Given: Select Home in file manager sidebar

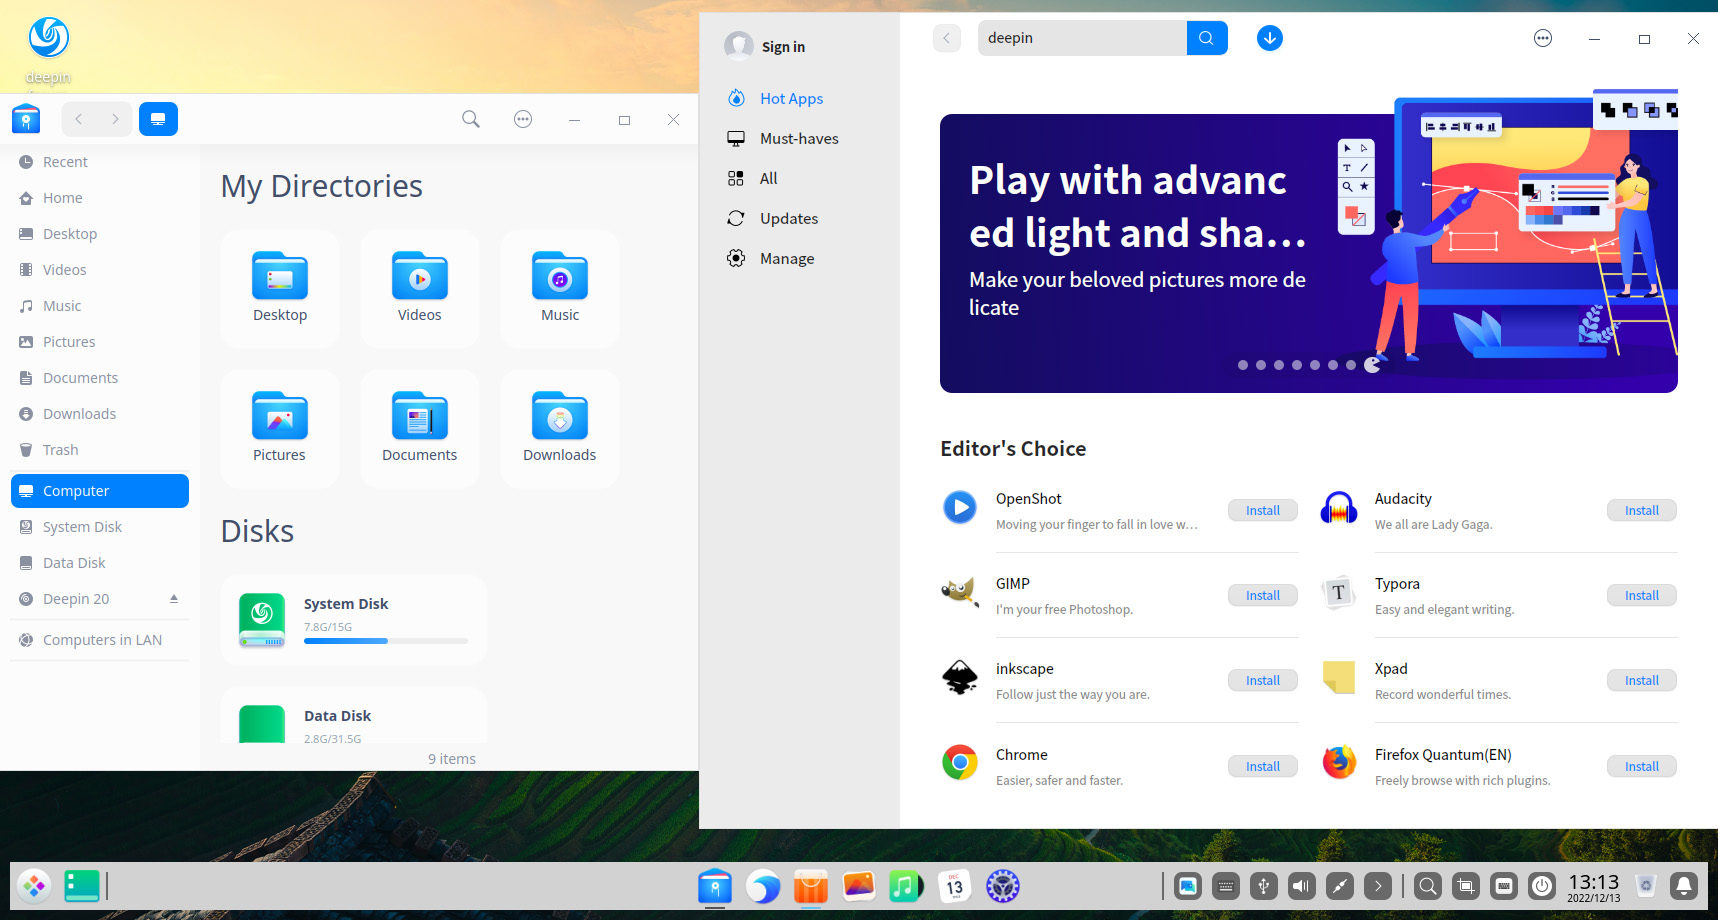Looking at the screenshot, I should coord(99,198).
